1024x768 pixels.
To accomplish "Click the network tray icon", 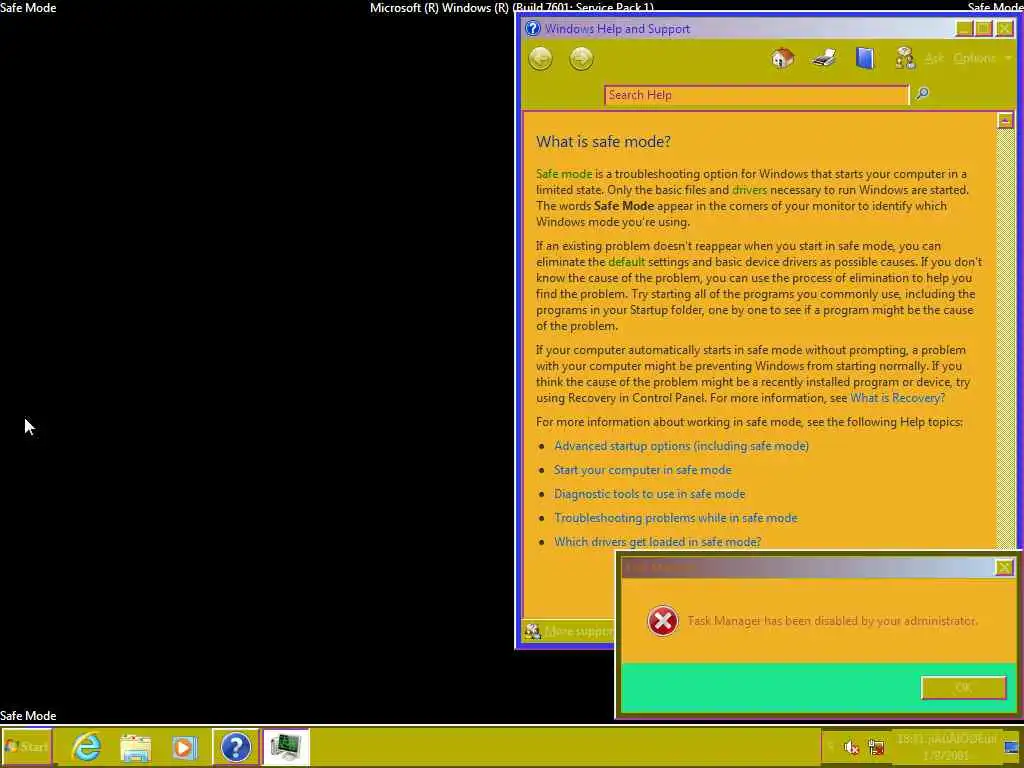I will point(876,746).
